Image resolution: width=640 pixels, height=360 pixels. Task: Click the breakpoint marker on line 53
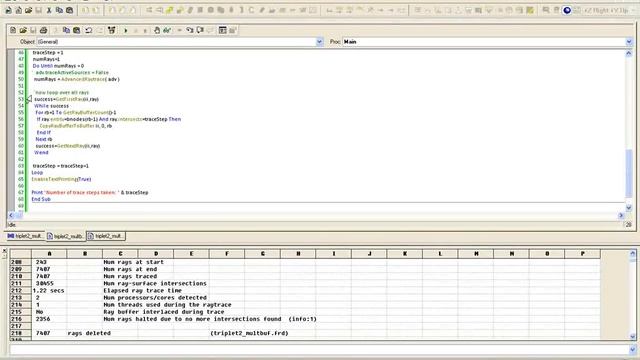coord(29,99)
